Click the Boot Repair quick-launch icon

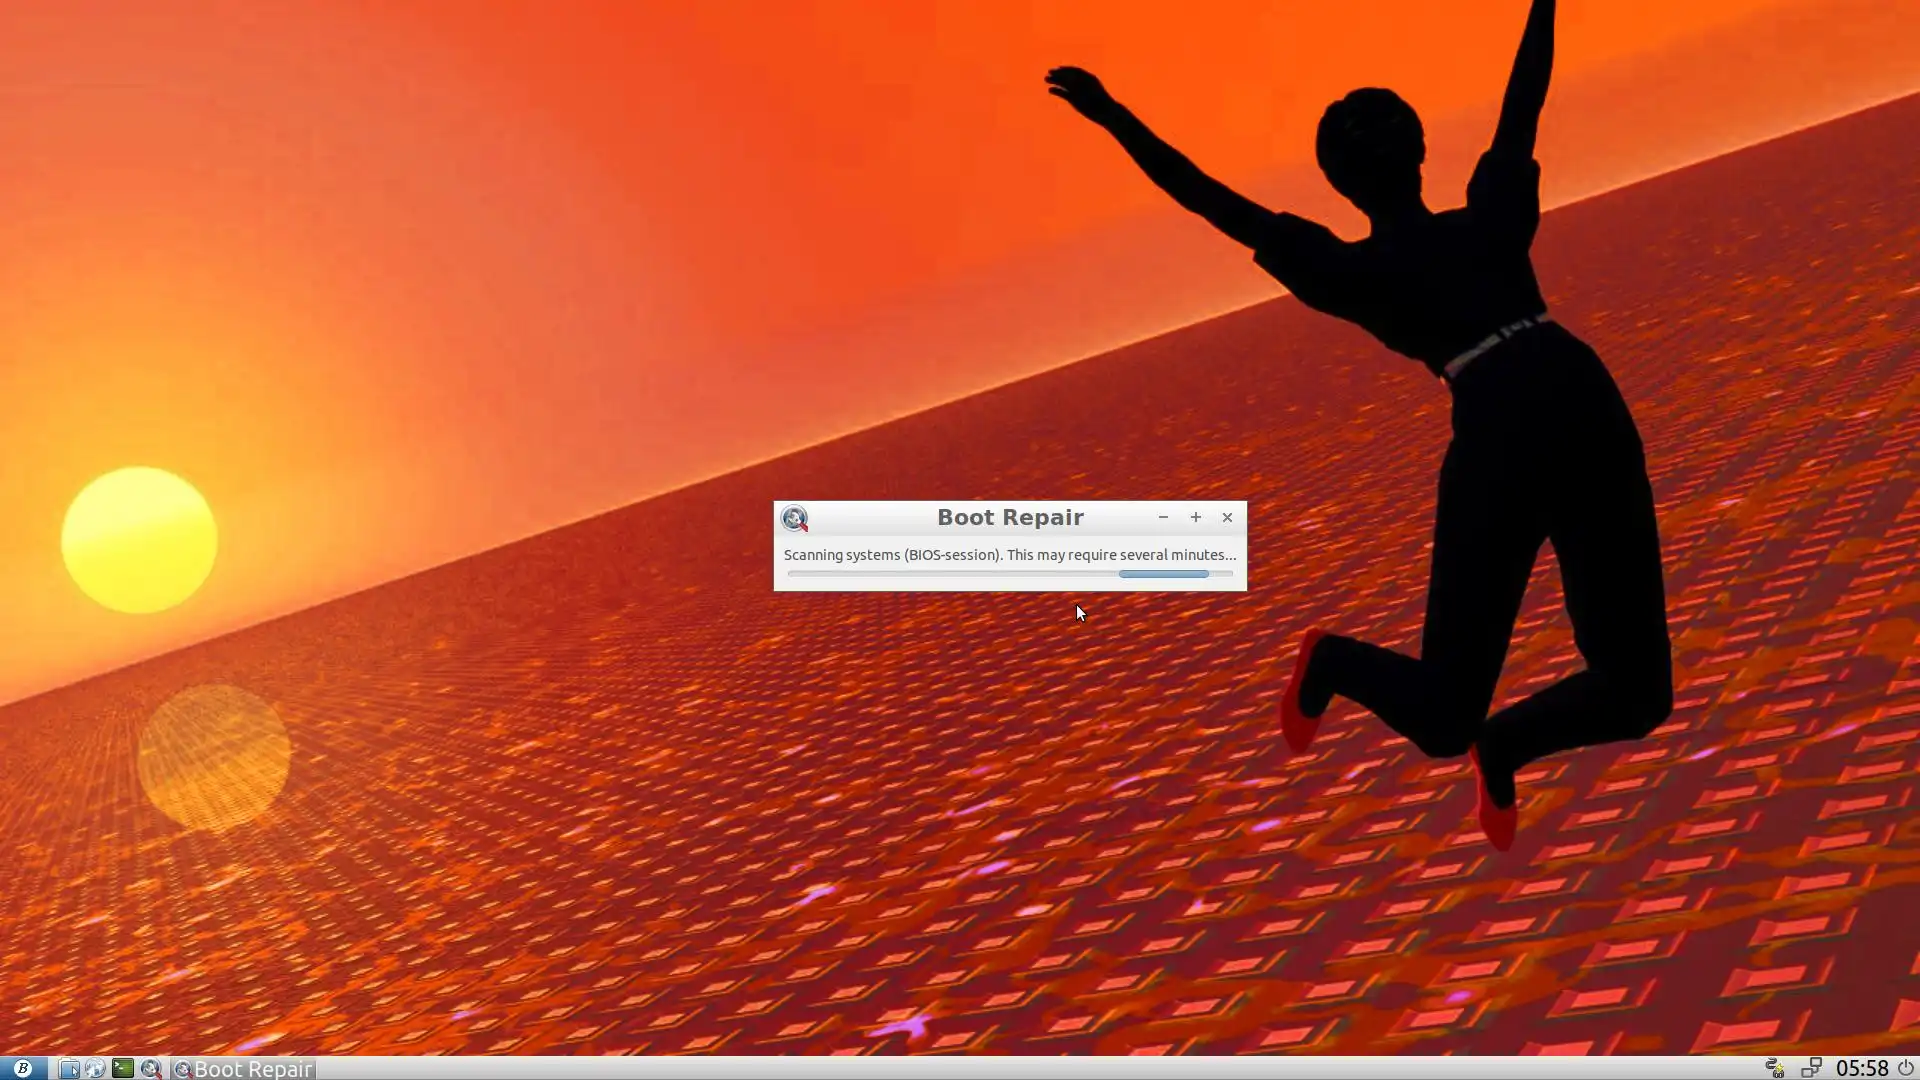pyautogui.click(x=150, y=1068)
